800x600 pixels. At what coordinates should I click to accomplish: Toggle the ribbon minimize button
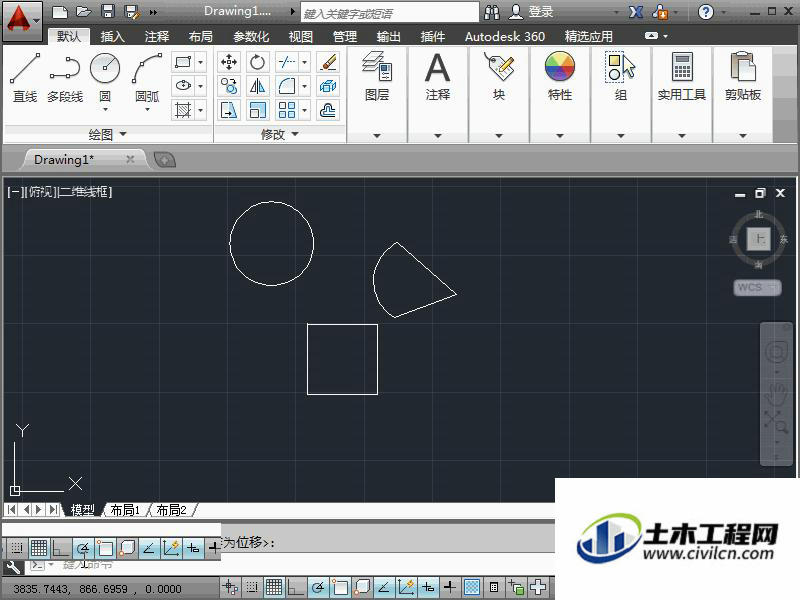pos(652,36)
